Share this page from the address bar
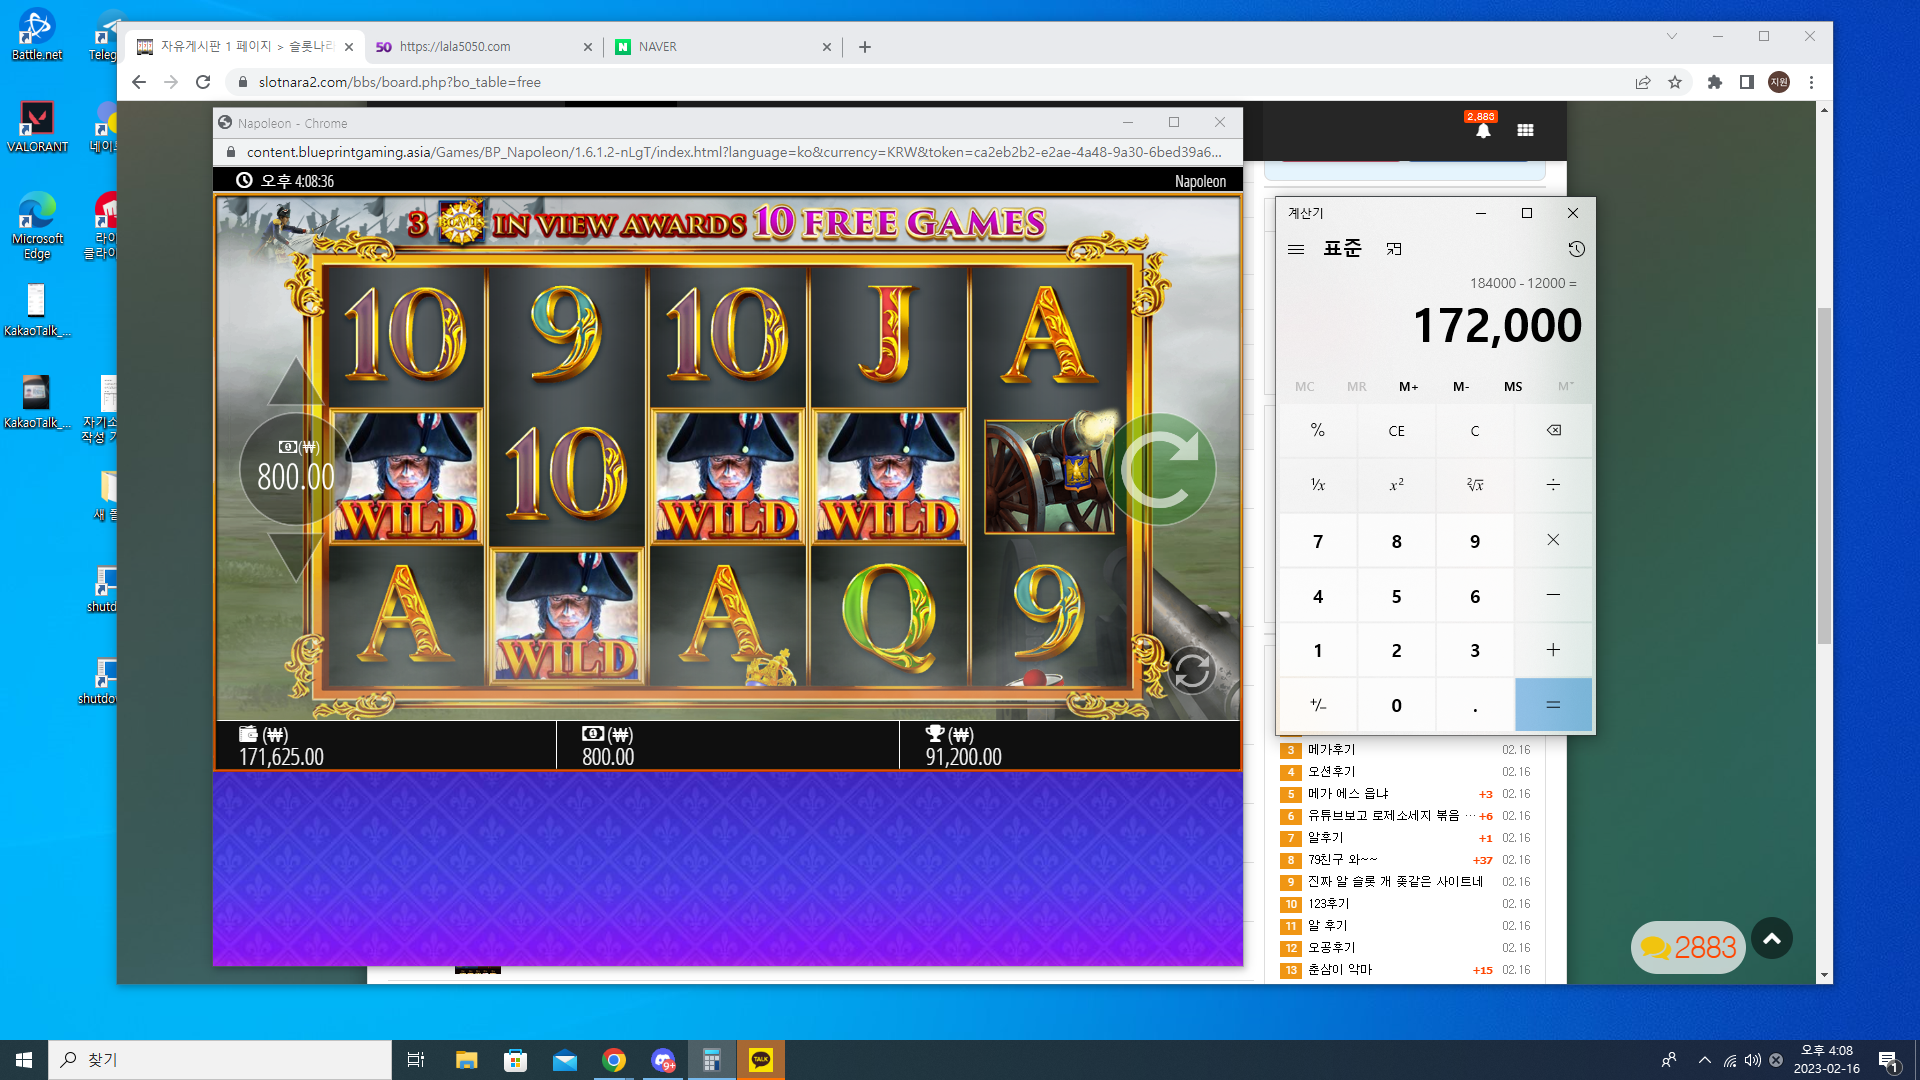Screen dimensions: 1920x1080 pyautogui.click(x=1643, y=82)
